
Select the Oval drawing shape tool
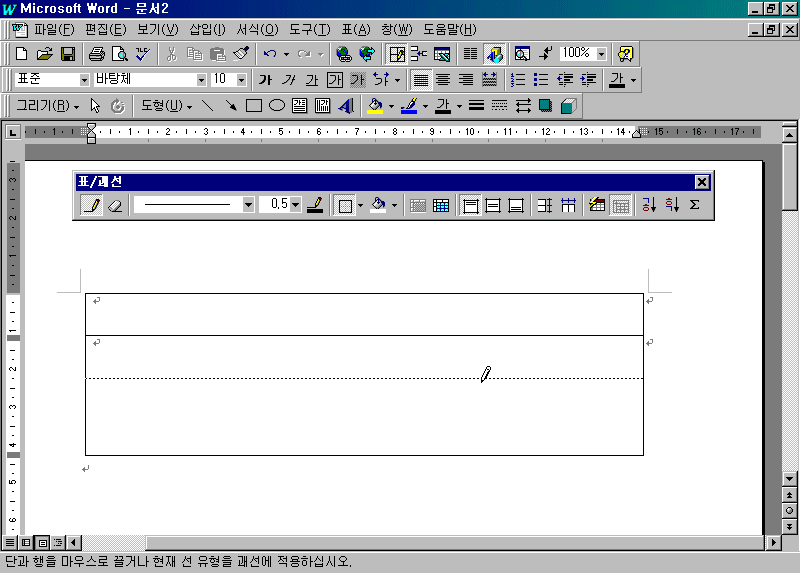pyautogui.click(x=277, y=105)
